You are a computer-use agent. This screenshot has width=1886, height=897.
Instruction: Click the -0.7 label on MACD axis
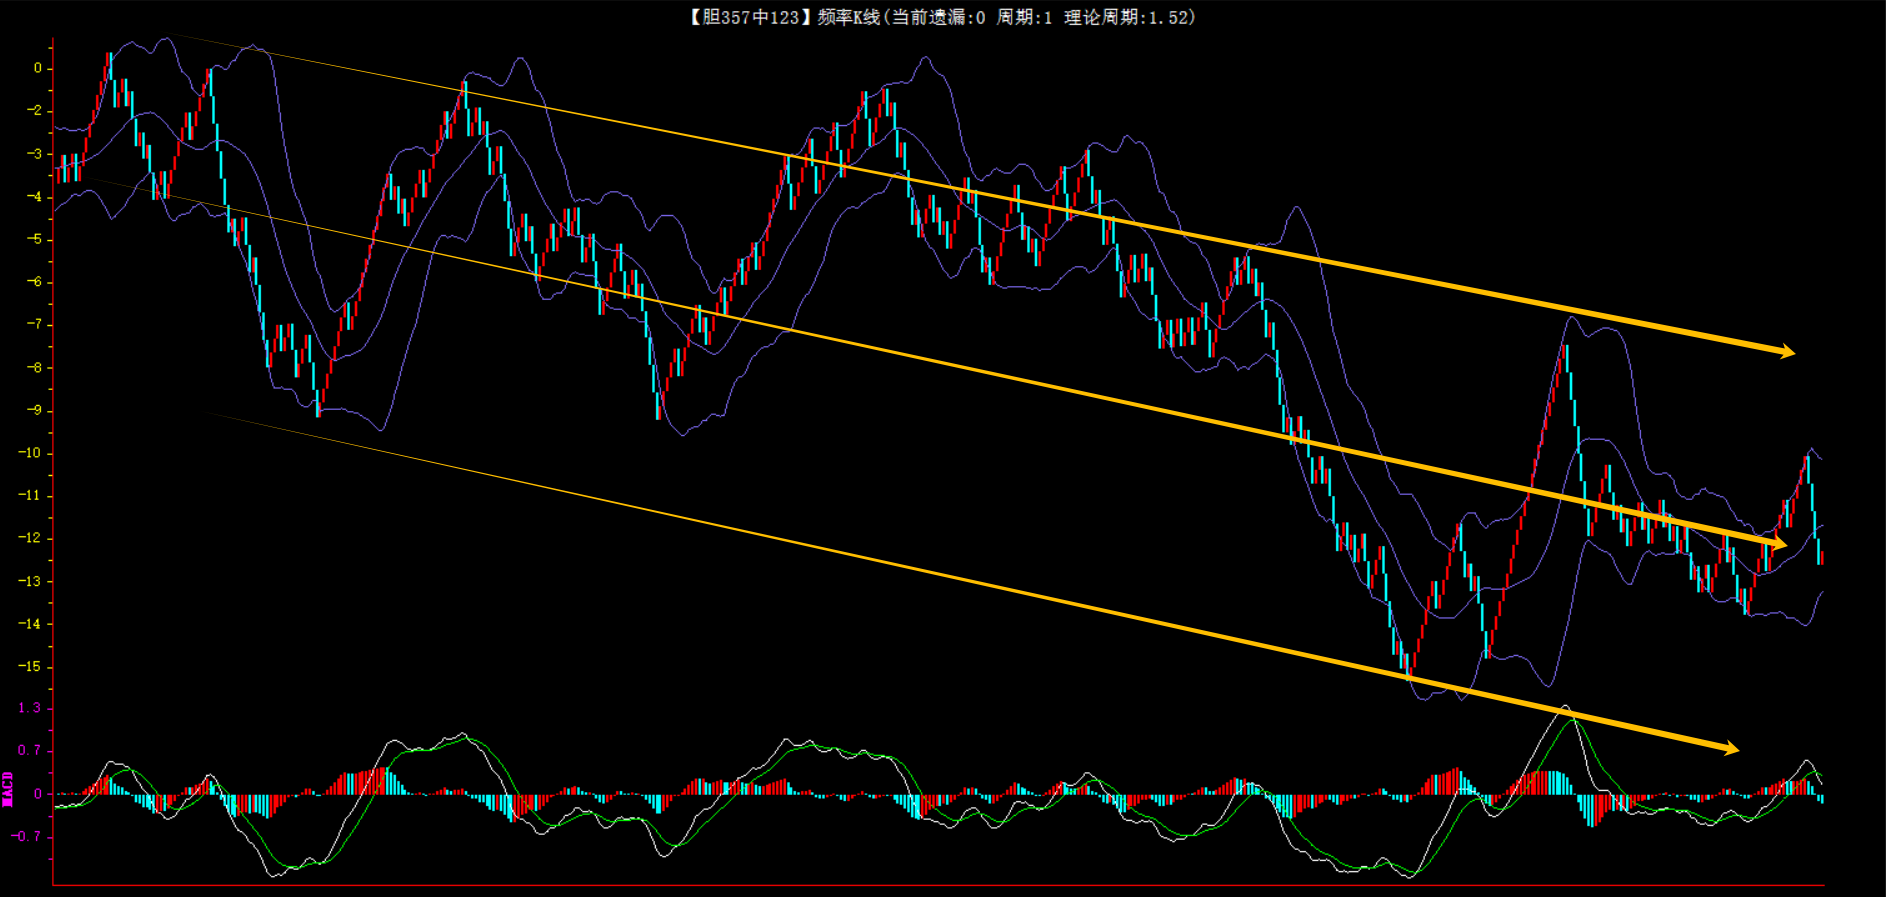27,836
